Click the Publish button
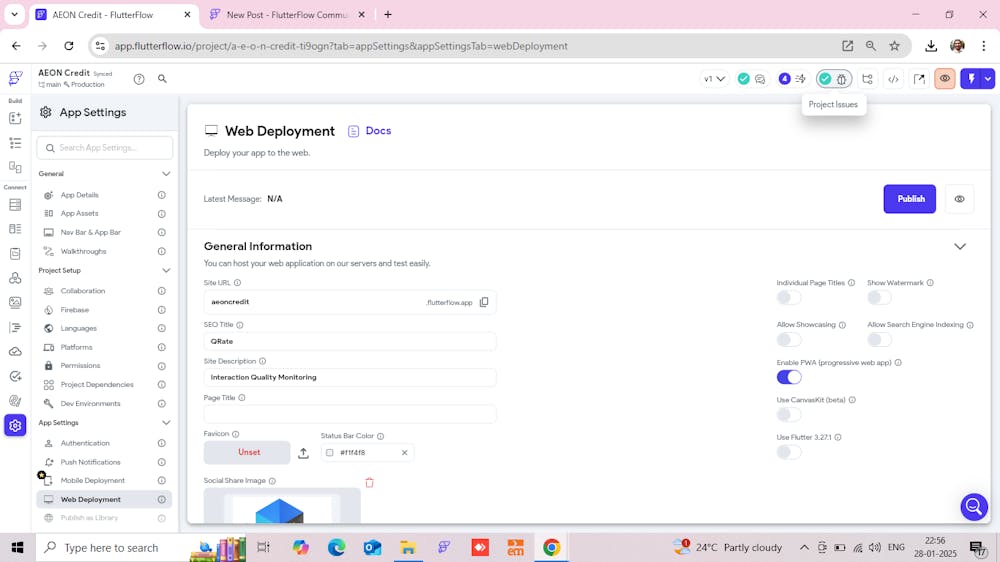 click(x=909, y=199)
